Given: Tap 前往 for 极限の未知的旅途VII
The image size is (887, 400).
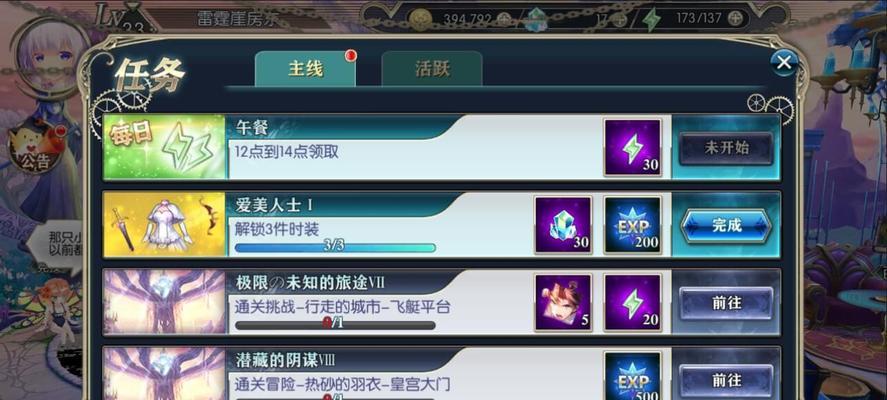Looking at the screenshot, I should [726, 303].
